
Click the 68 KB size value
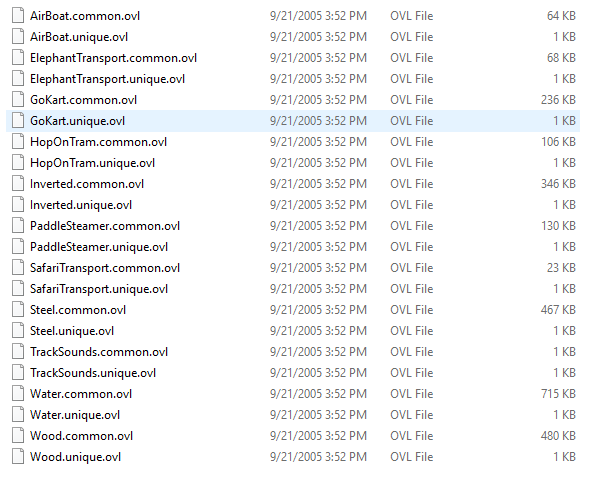click(x=561, y=58)
